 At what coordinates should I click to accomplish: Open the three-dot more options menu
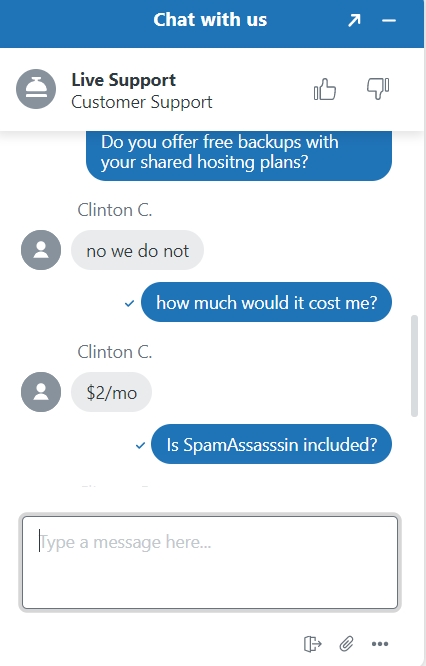pos(380,644)
